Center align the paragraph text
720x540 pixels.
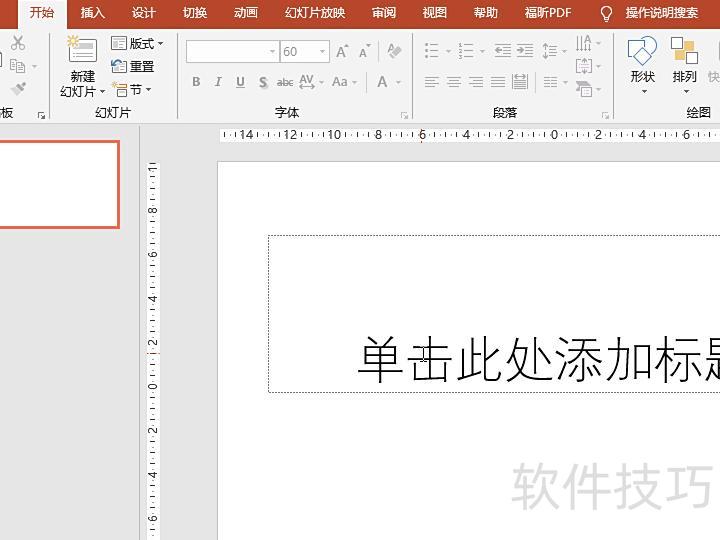453,82
